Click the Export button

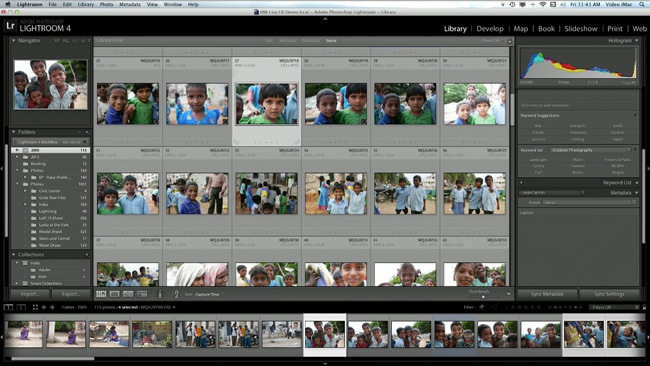70,294
